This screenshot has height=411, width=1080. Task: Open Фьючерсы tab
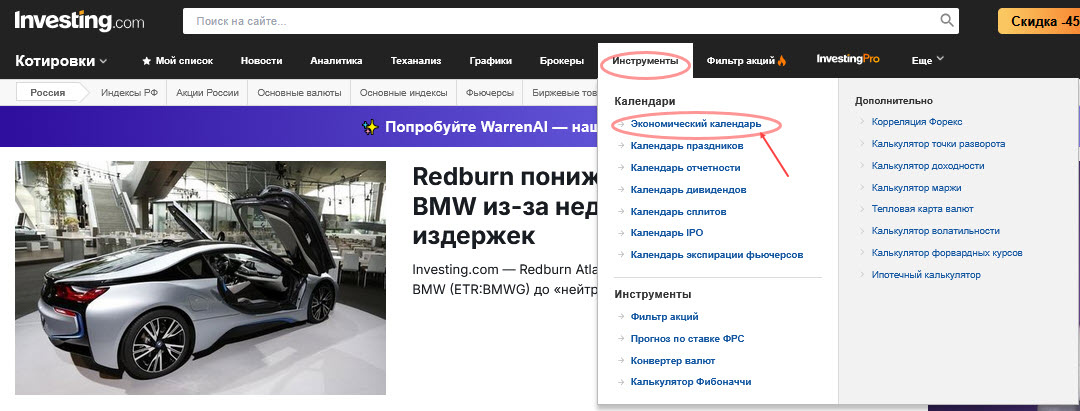point(488,92)
